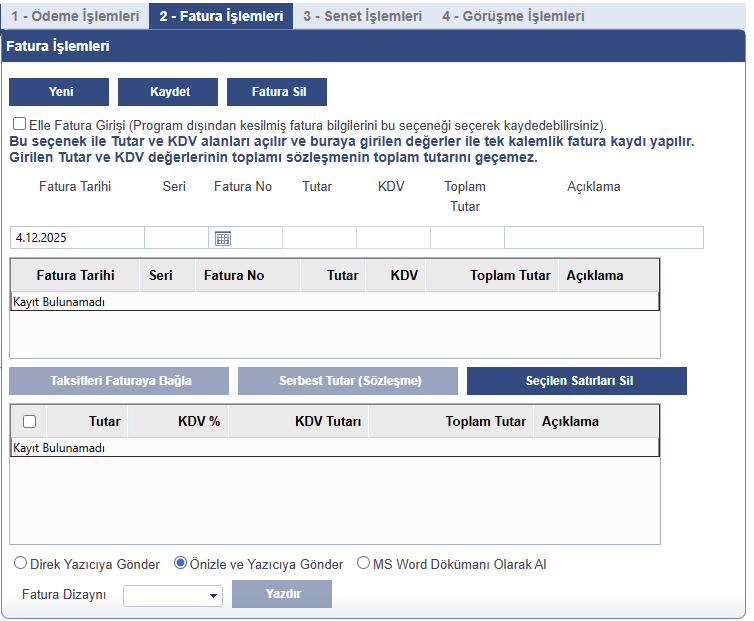Click the Fatura Tarihi date input field
754x621 pixels.
click(76, 238)
